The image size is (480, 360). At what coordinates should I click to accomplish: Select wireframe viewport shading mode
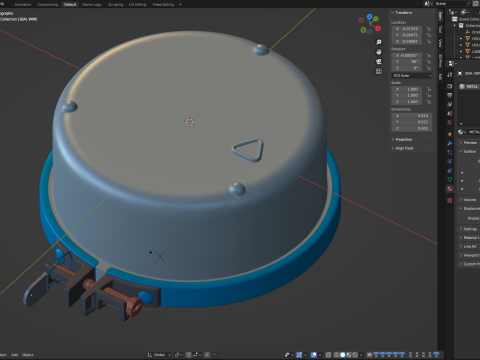336,355
